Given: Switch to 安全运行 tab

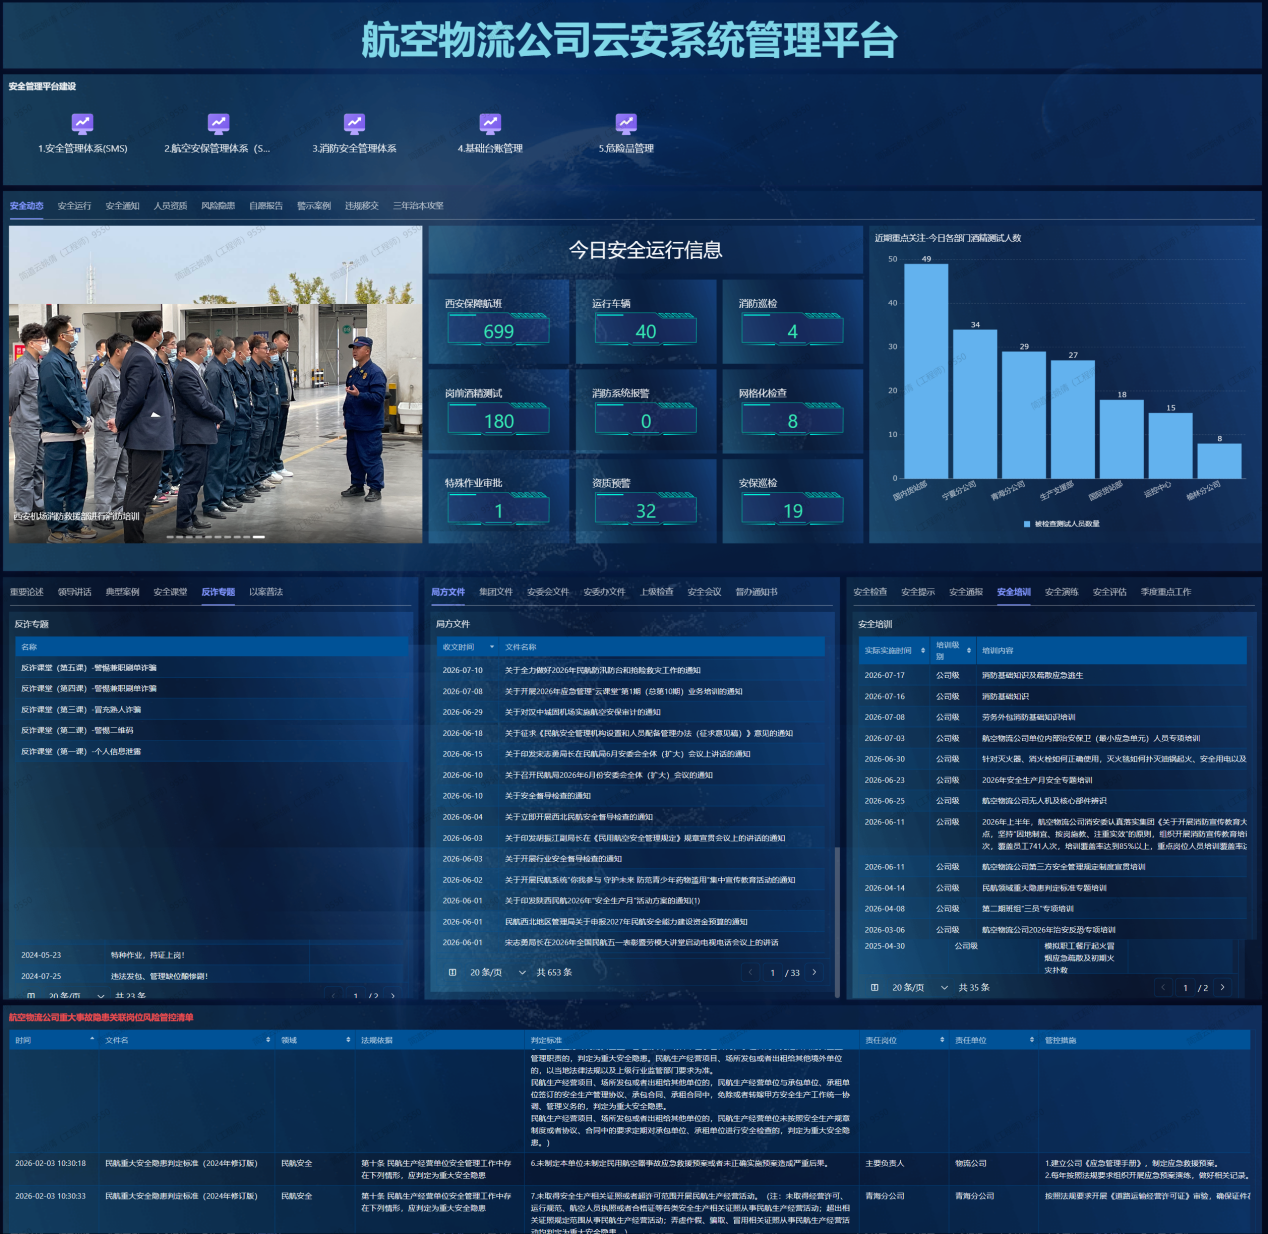Looking at the screenshot, I should coord(74,206).
